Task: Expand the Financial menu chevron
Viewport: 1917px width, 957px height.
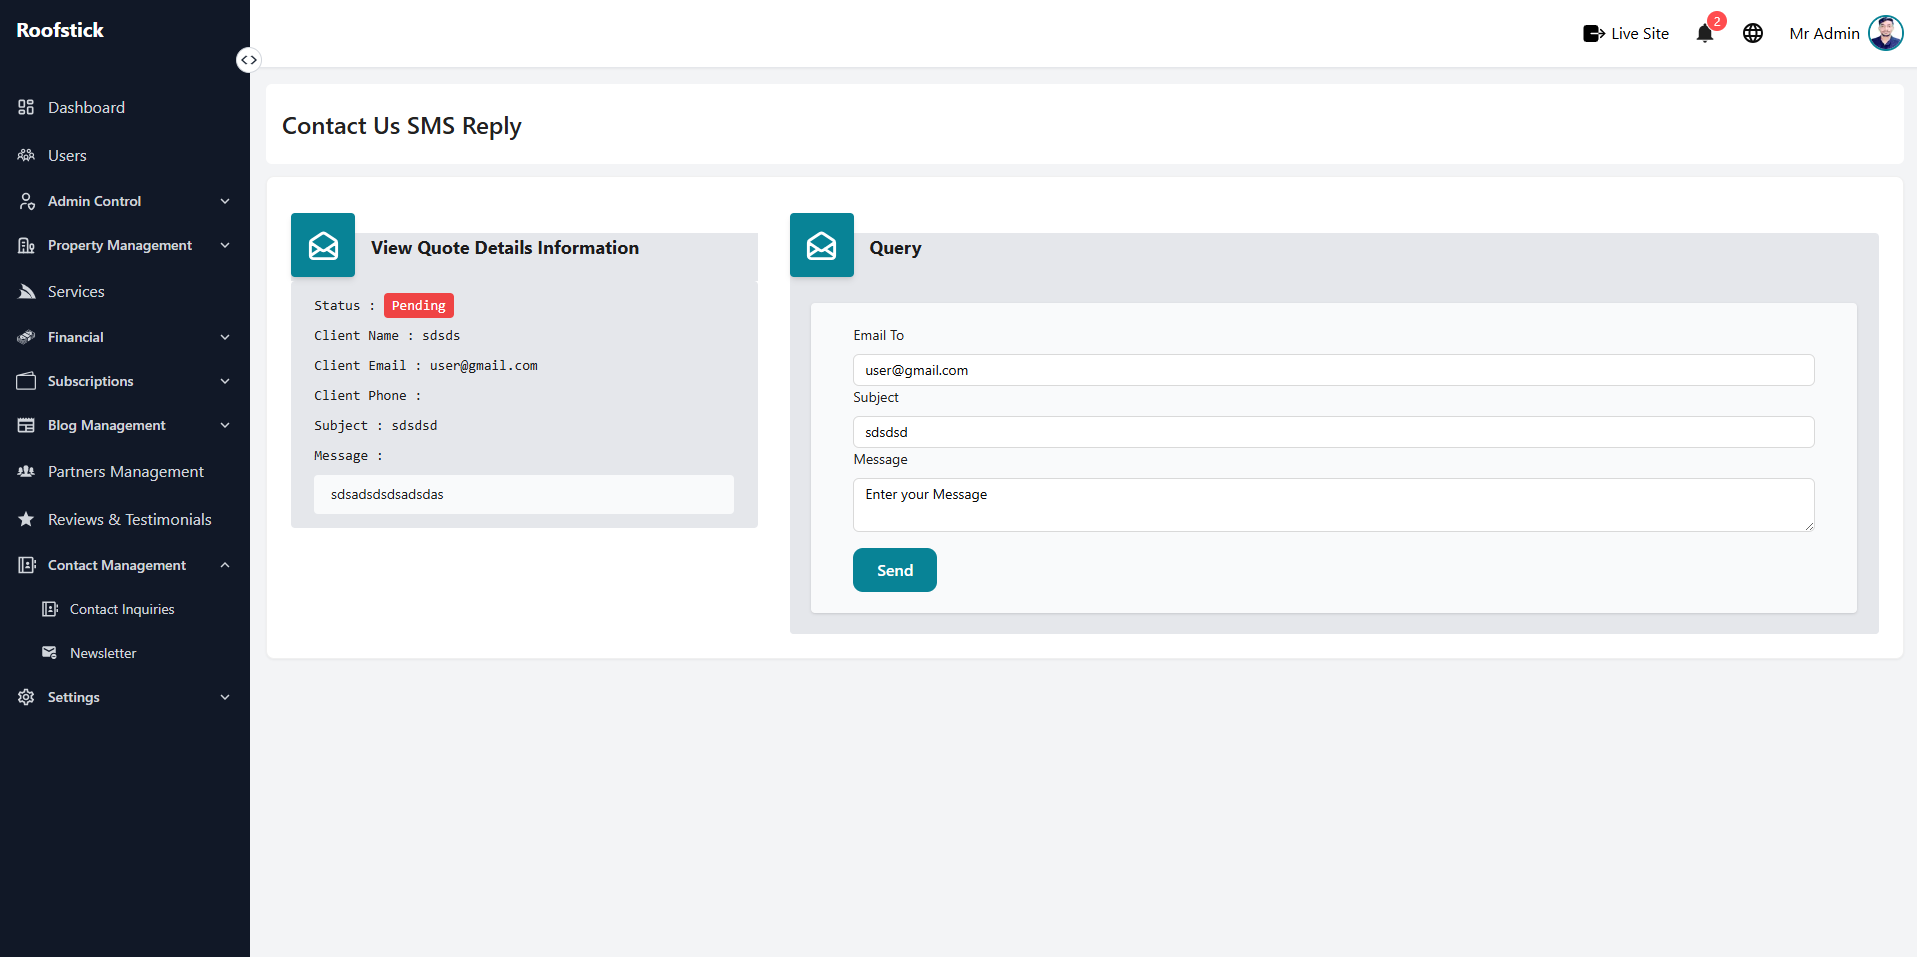Action: pos(225,337)
